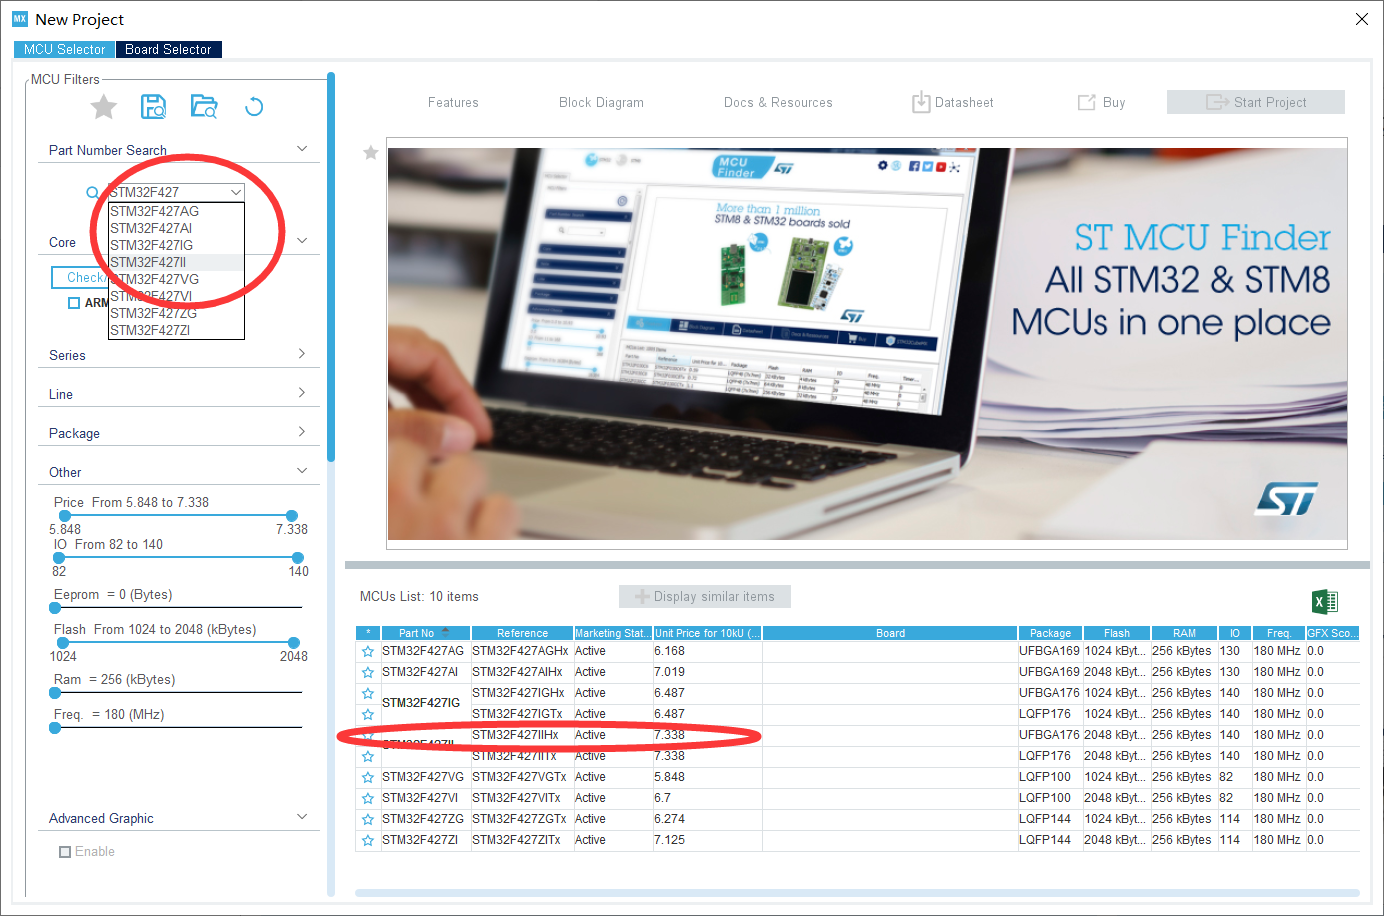Expand the Line filter section
Image resolution: width=1384 pixels, height=916 pixels.
302,393
